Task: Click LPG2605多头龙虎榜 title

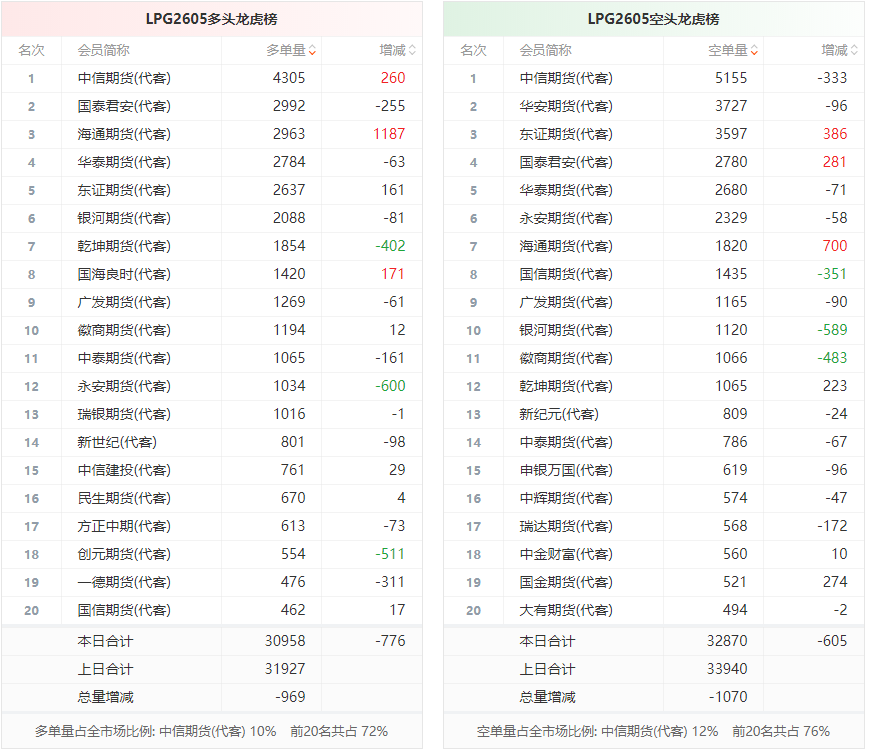Action: tap(212, 19)
